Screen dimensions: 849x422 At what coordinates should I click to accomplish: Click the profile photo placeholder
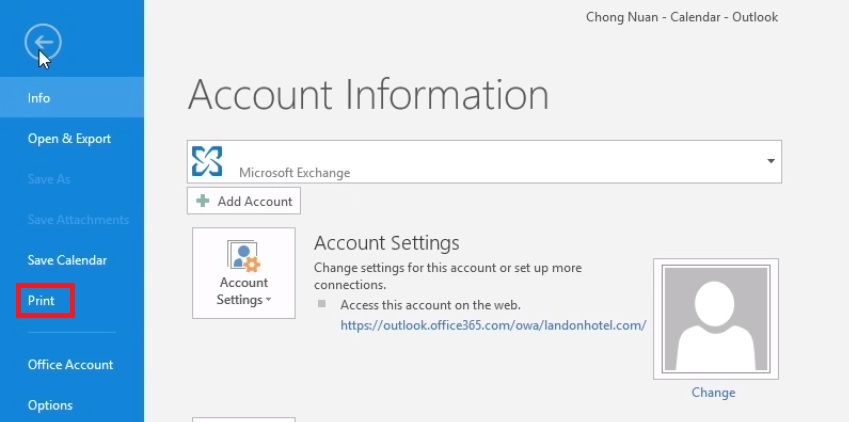coord(714,318)
